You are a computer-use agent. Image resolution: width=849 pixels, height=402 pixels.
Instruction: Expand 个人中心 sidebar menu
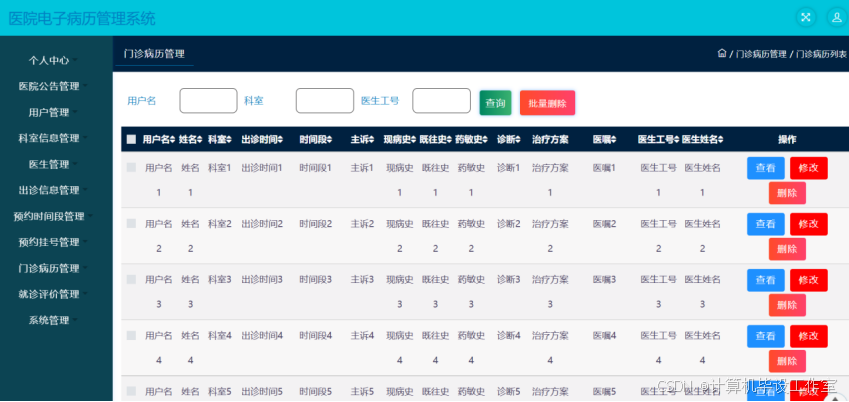click(x=52, y=60)
